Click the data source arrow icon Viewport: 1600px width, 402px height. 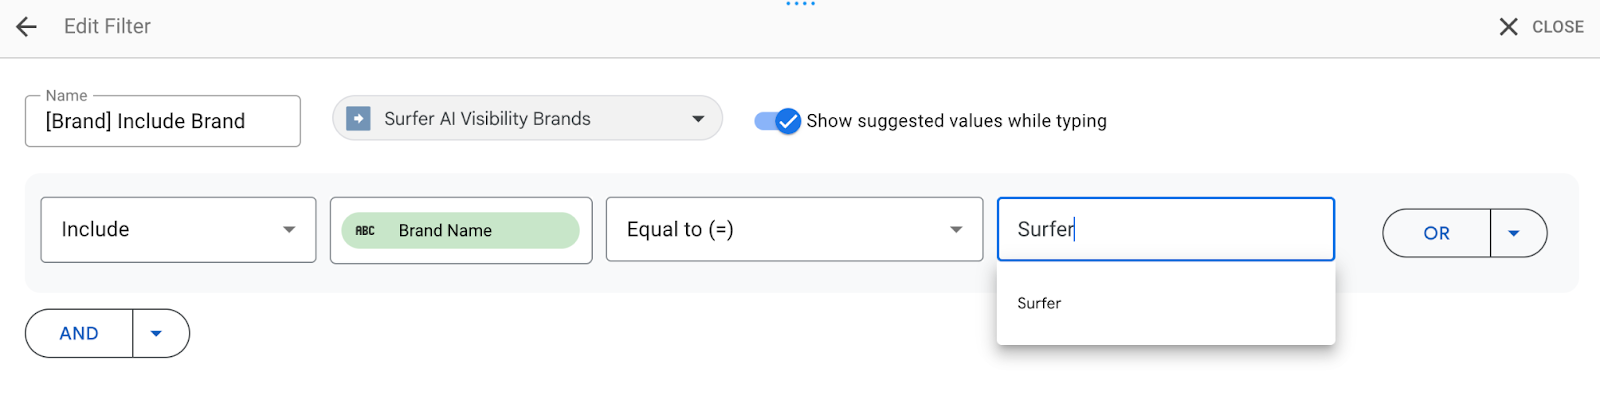point(358,119)
